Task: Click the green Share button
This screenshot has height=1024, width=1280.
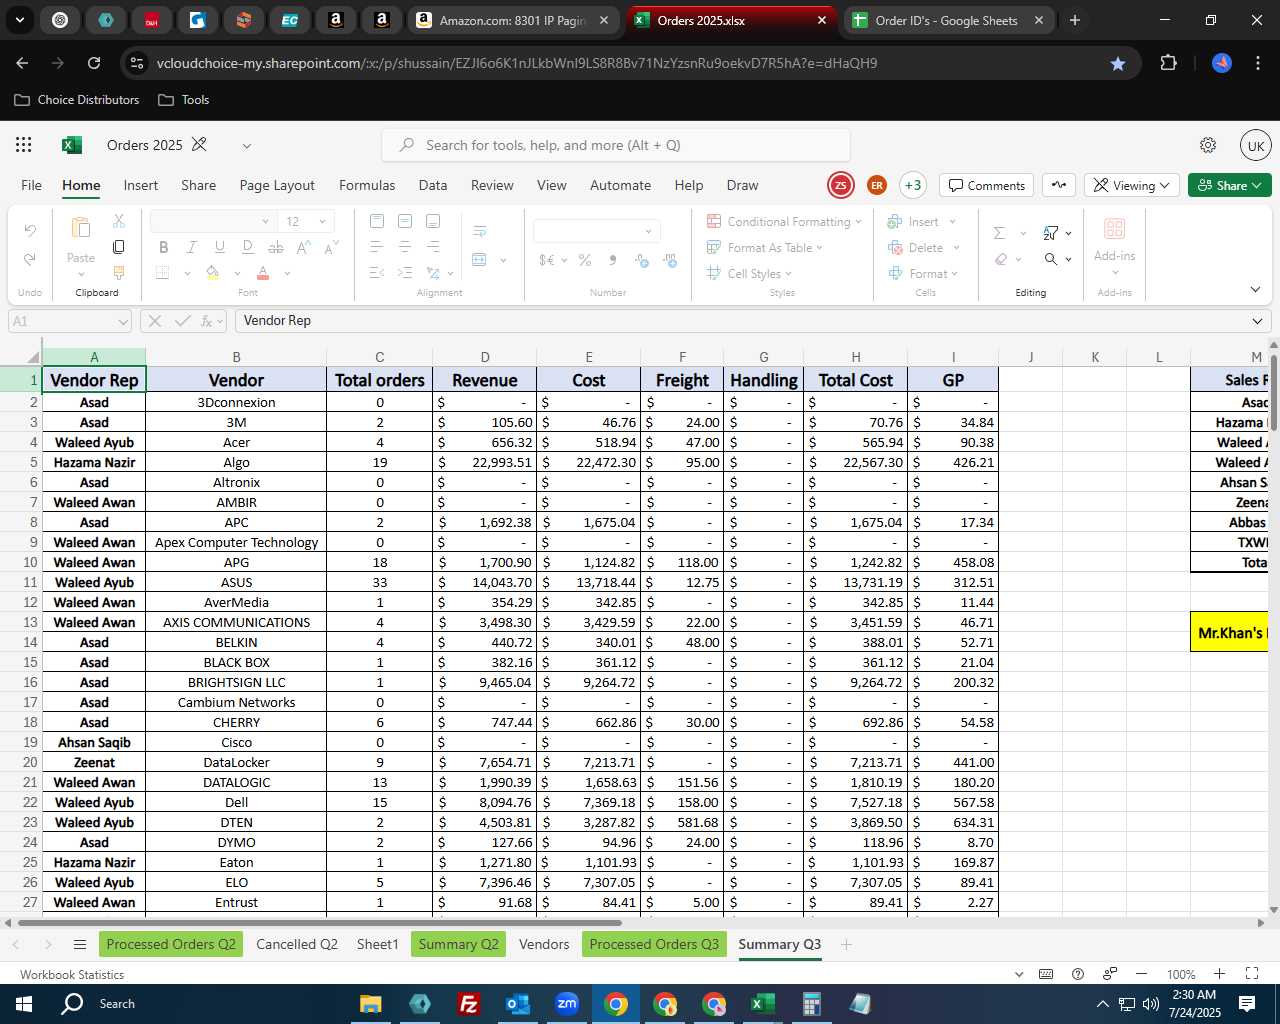Action: point(1229,185)
